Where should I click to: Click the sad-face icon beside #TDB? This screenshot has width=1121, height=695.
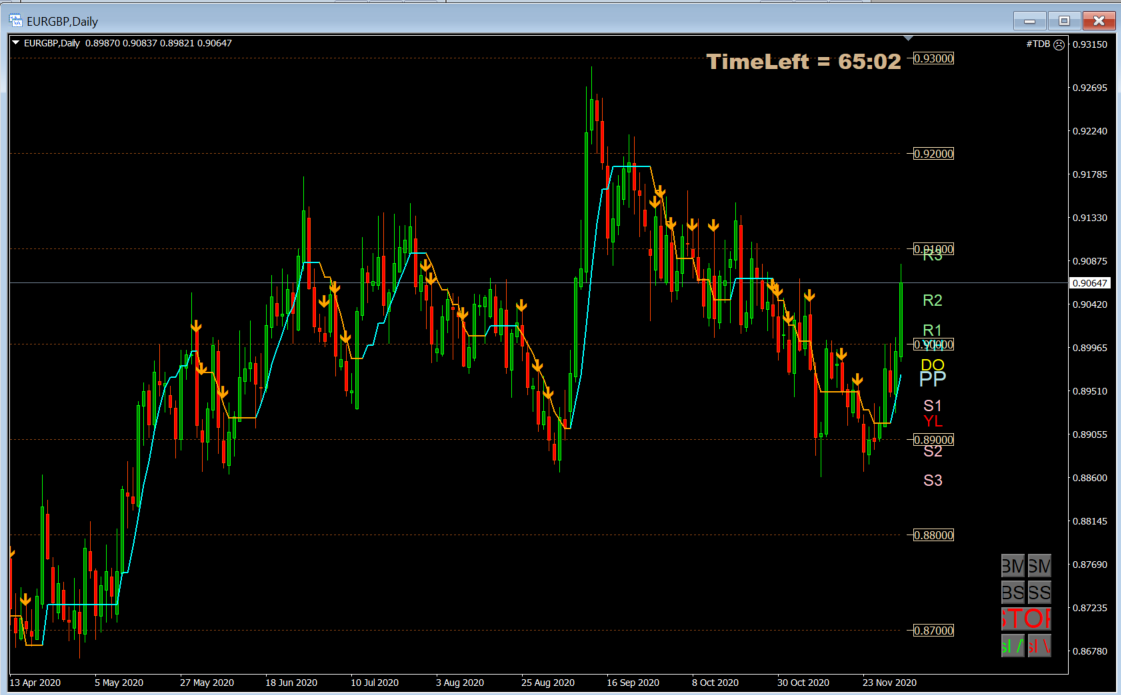[1059, 44]
